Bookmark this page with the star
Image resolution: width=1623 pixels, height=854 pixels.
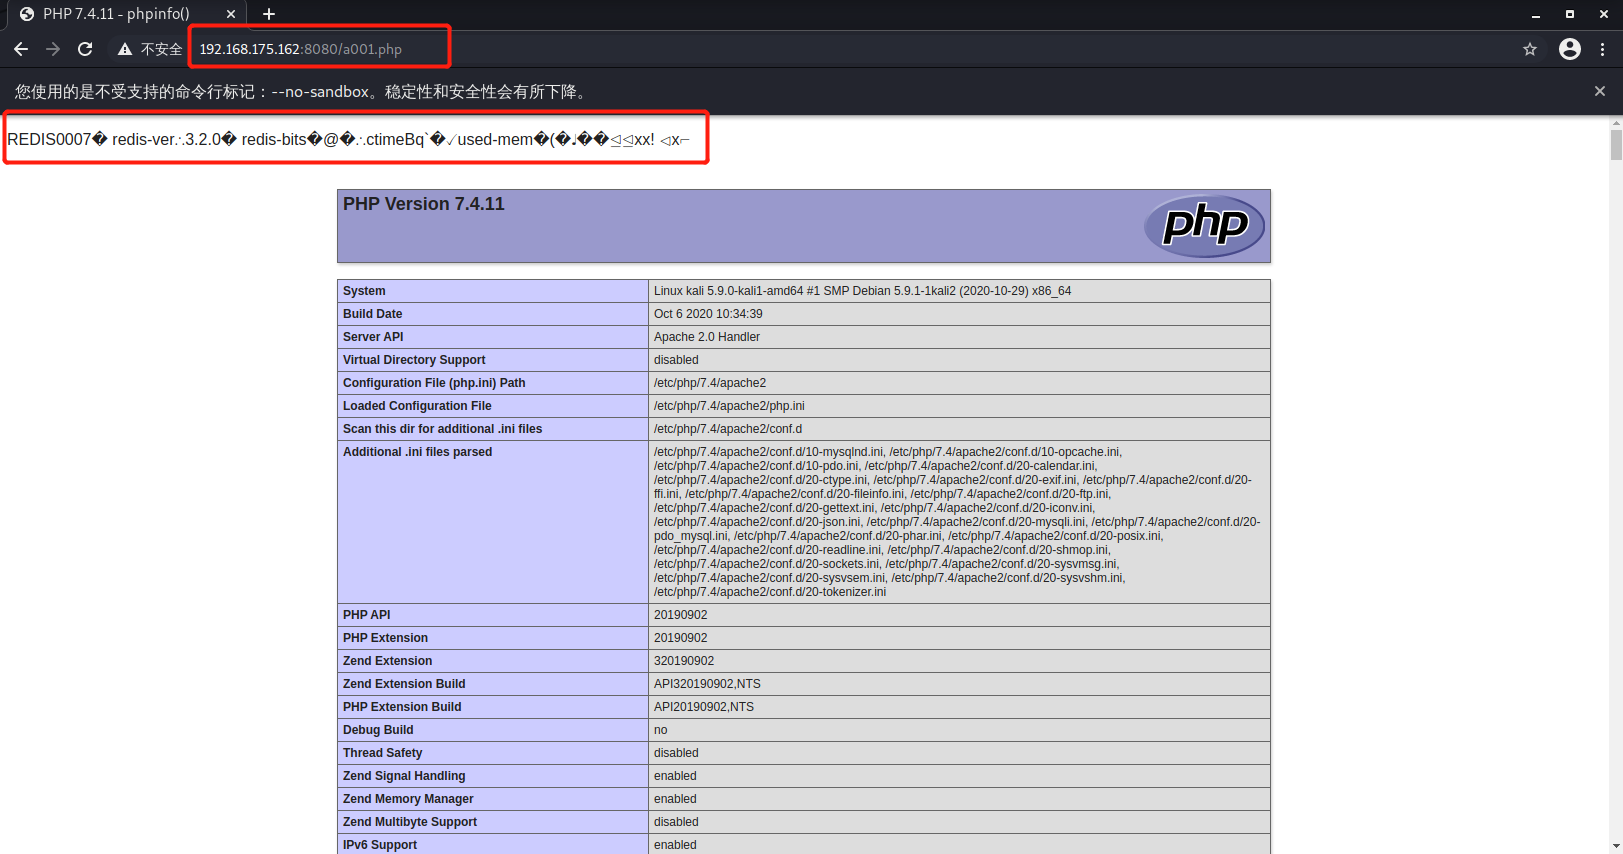click(x=1529, y=49)
